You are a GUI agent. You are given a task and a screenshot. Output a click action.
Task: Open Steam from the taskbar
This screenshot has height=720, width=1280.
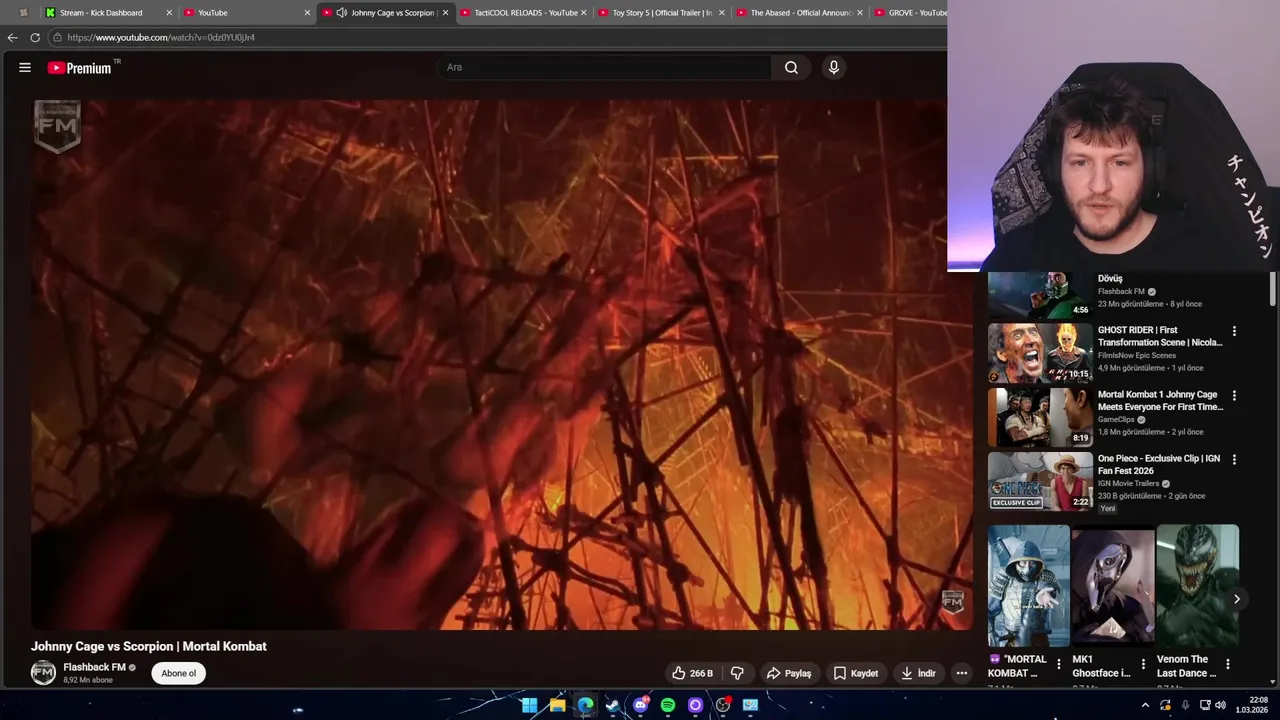pos(612,705)
